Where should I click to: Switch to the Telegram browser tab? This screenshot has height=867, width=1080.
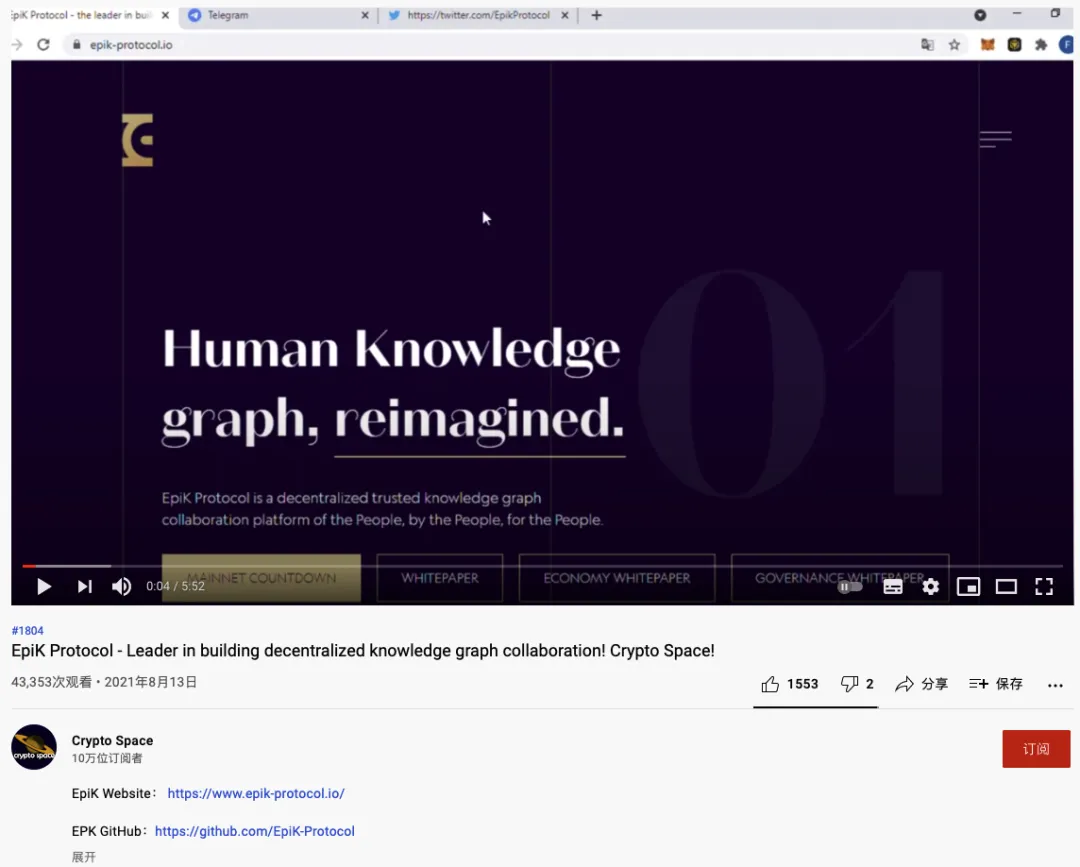[x=276, y=15]
